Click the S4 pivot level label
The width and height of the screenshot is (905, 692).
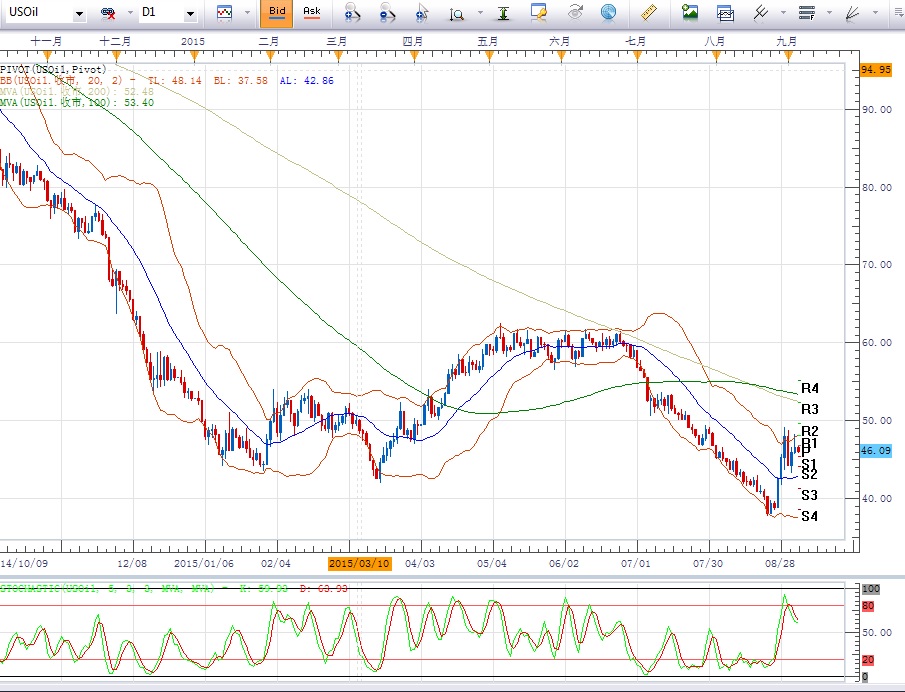[809, 517]
